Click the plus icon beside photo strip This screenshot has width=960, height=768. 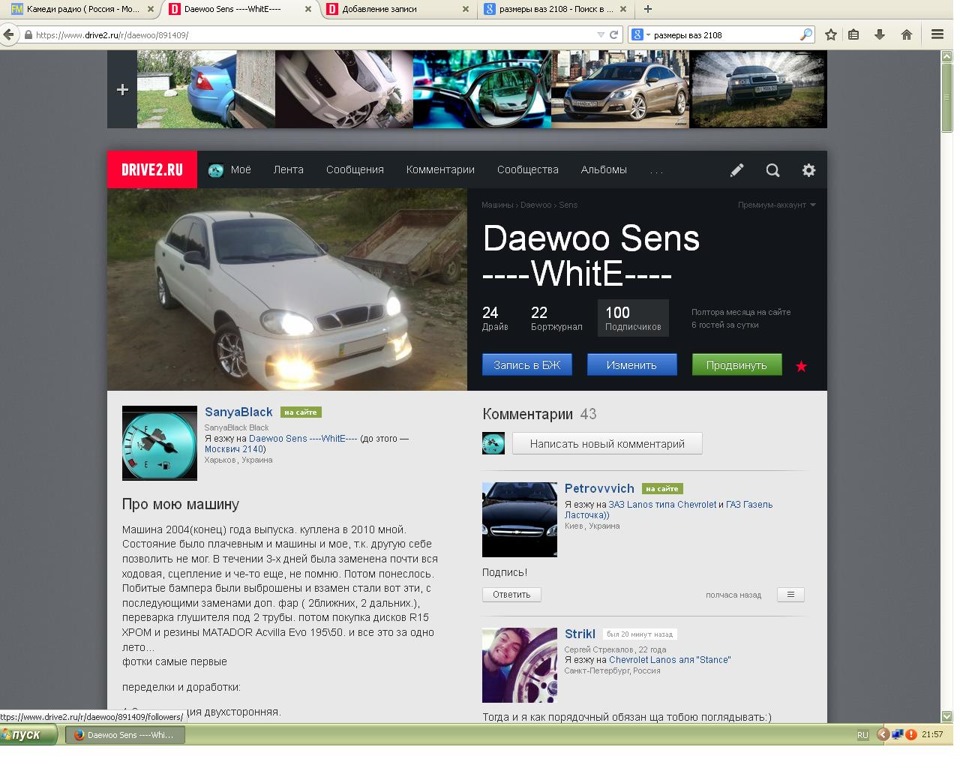(x=122, y=89)
